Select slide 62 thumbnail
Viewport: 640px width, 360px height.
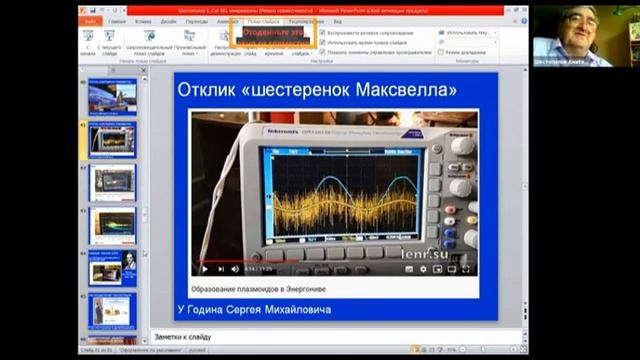[x=112, y=183]
